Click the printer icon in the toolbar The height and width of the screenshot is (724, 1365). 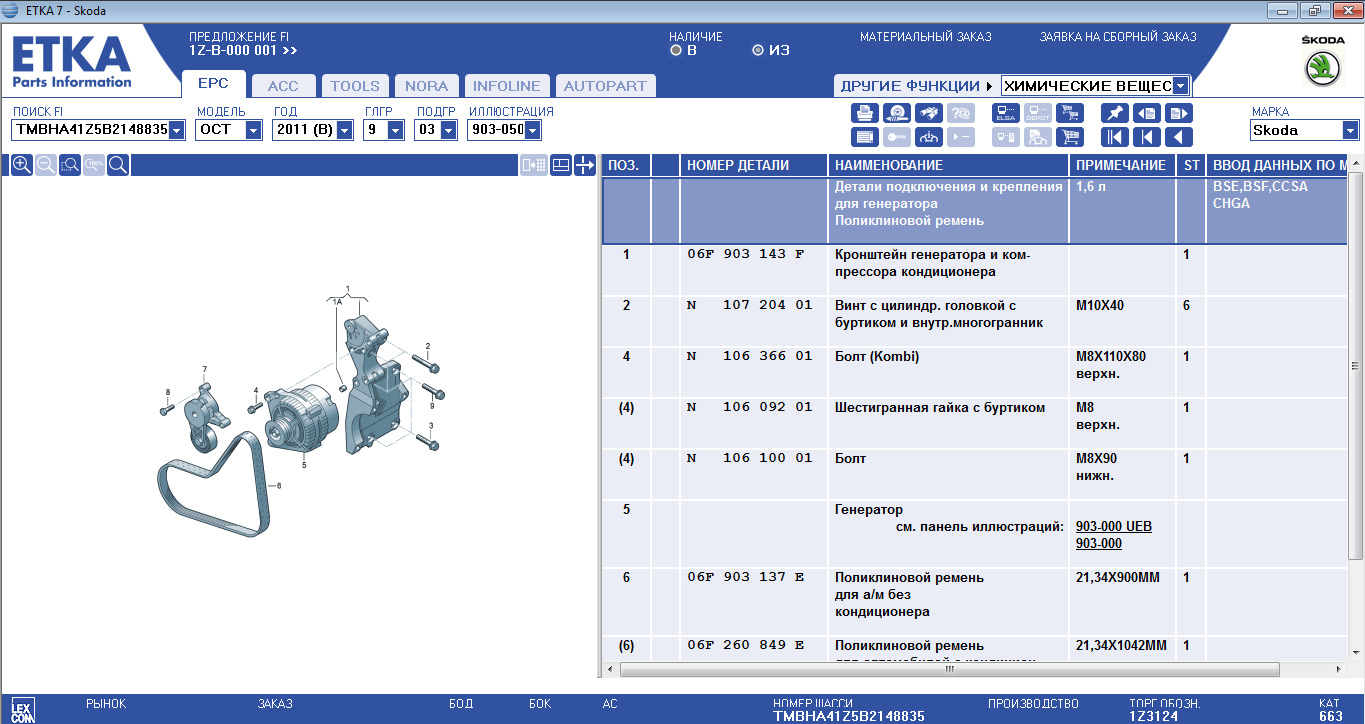[865, 113]
